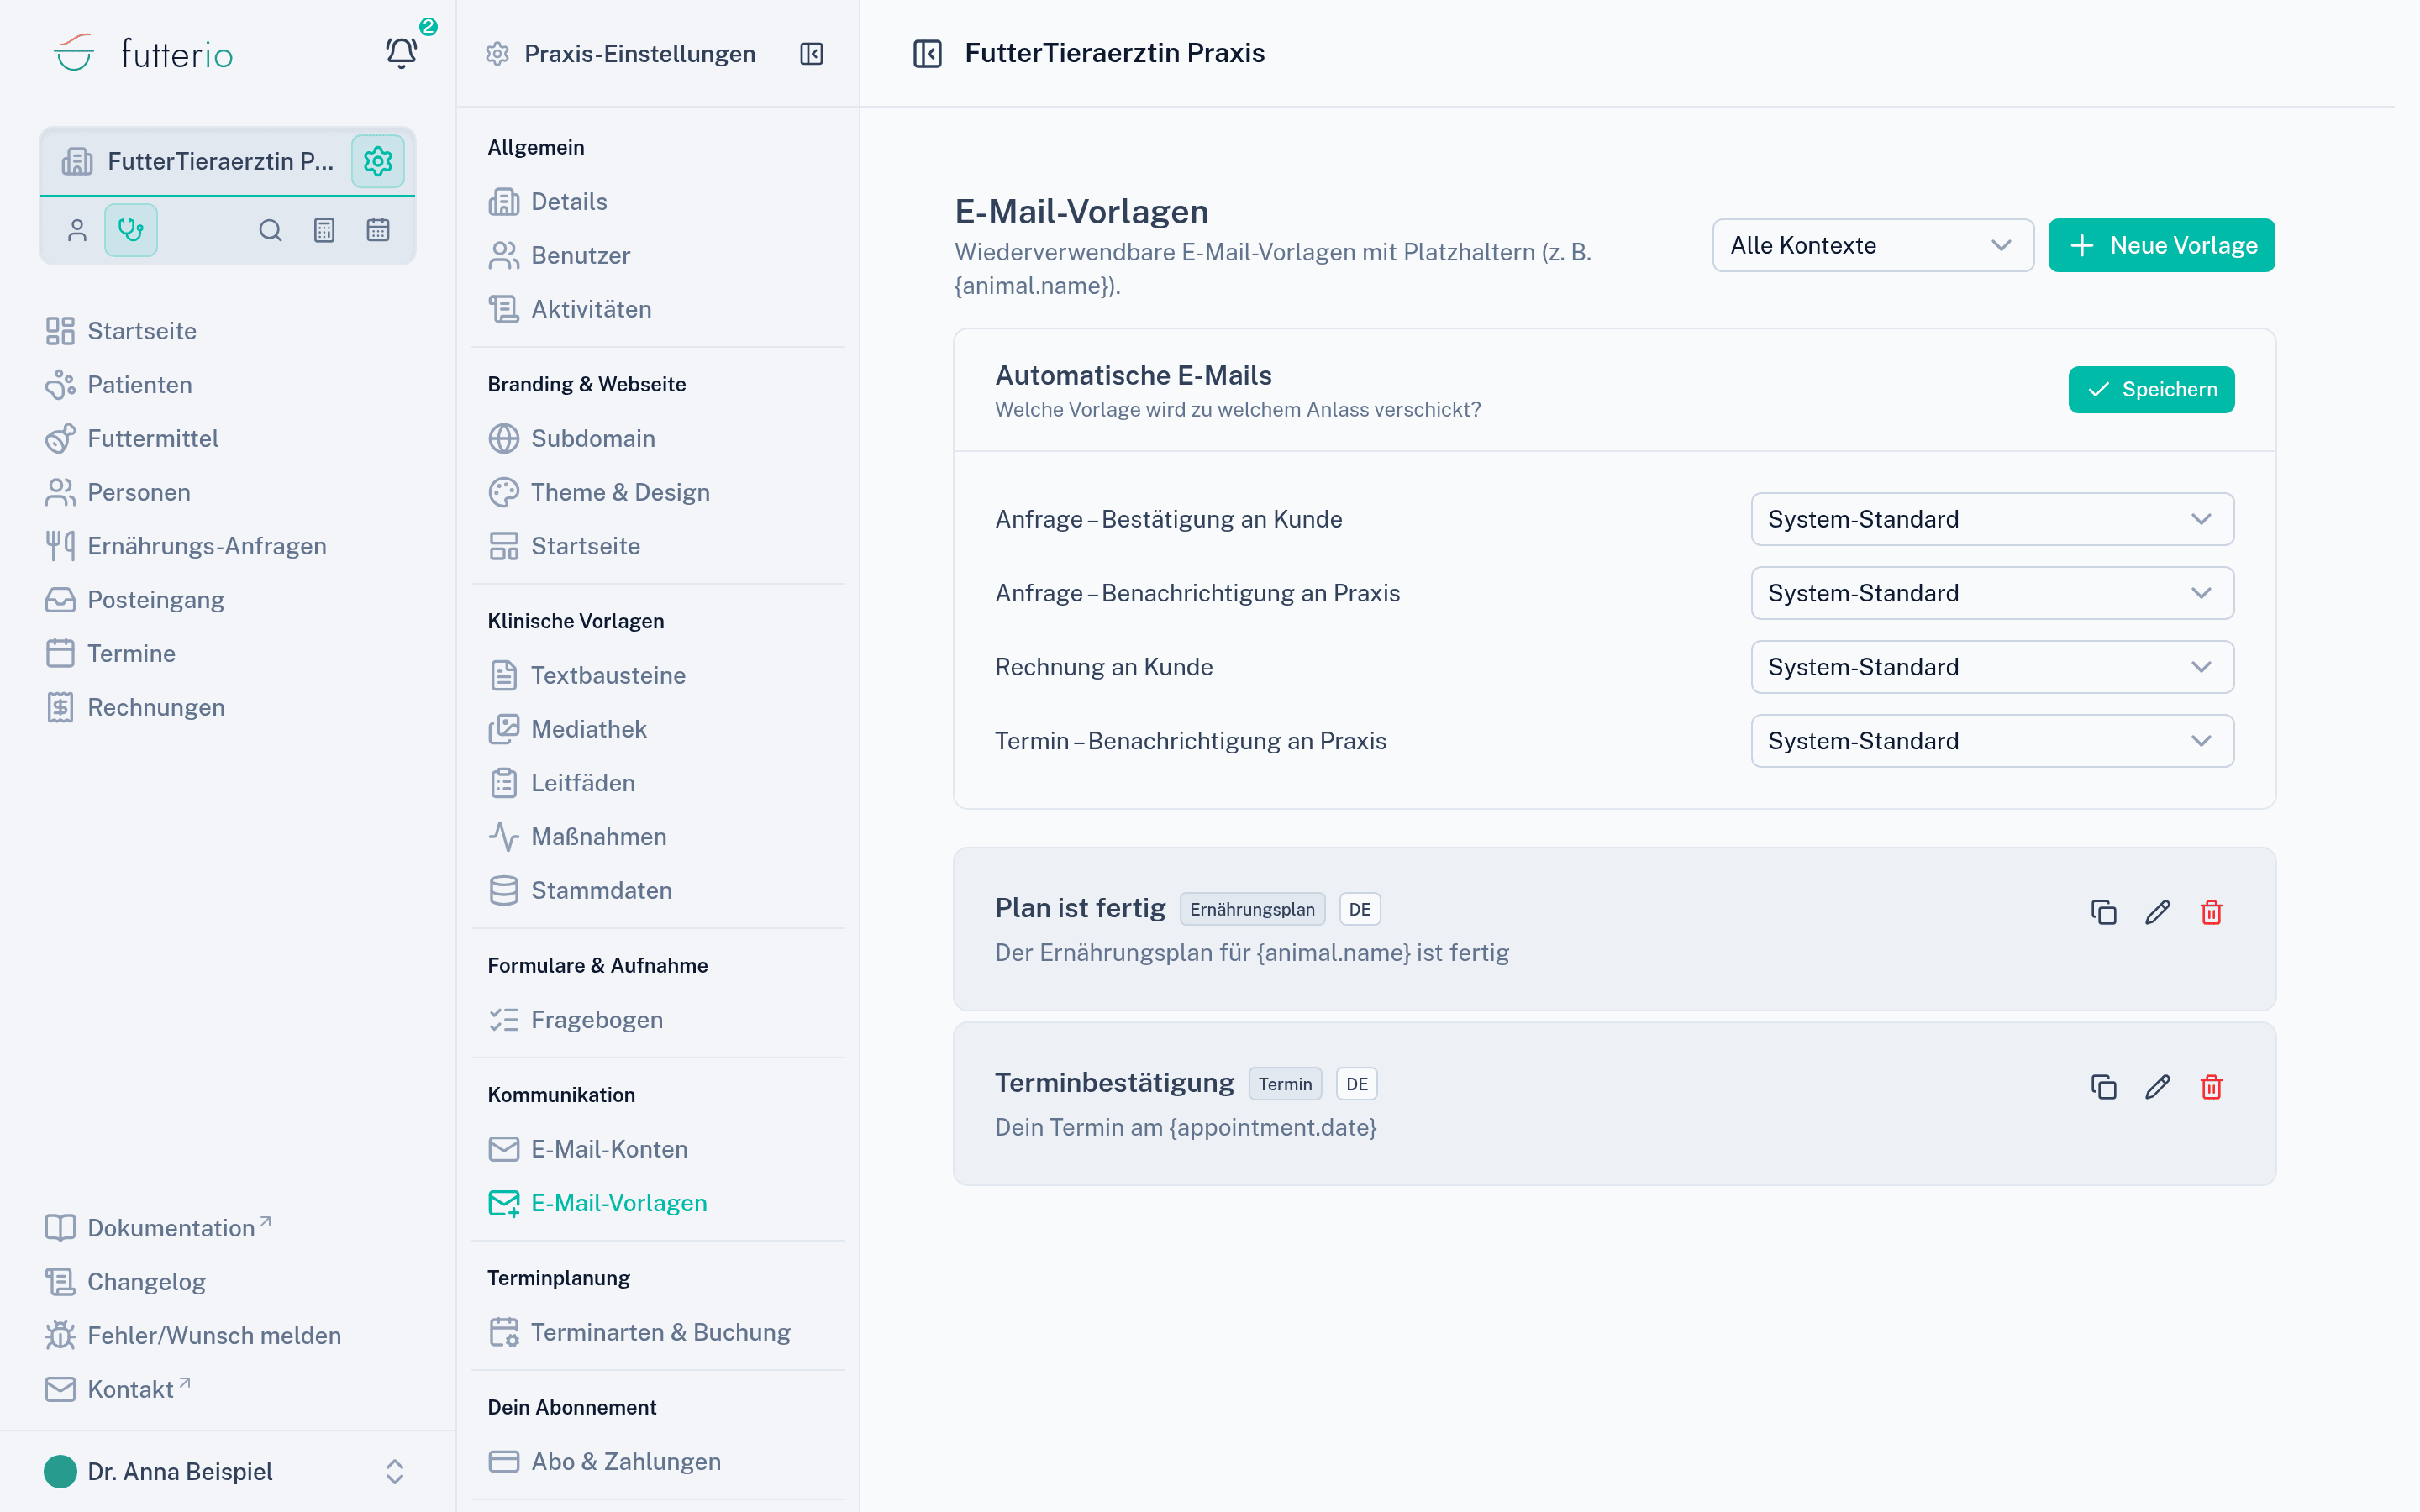Open Fehler/Wunsch melden
The image size is (2420, 1512).
pyautogui.click(x=193, y=1335)
